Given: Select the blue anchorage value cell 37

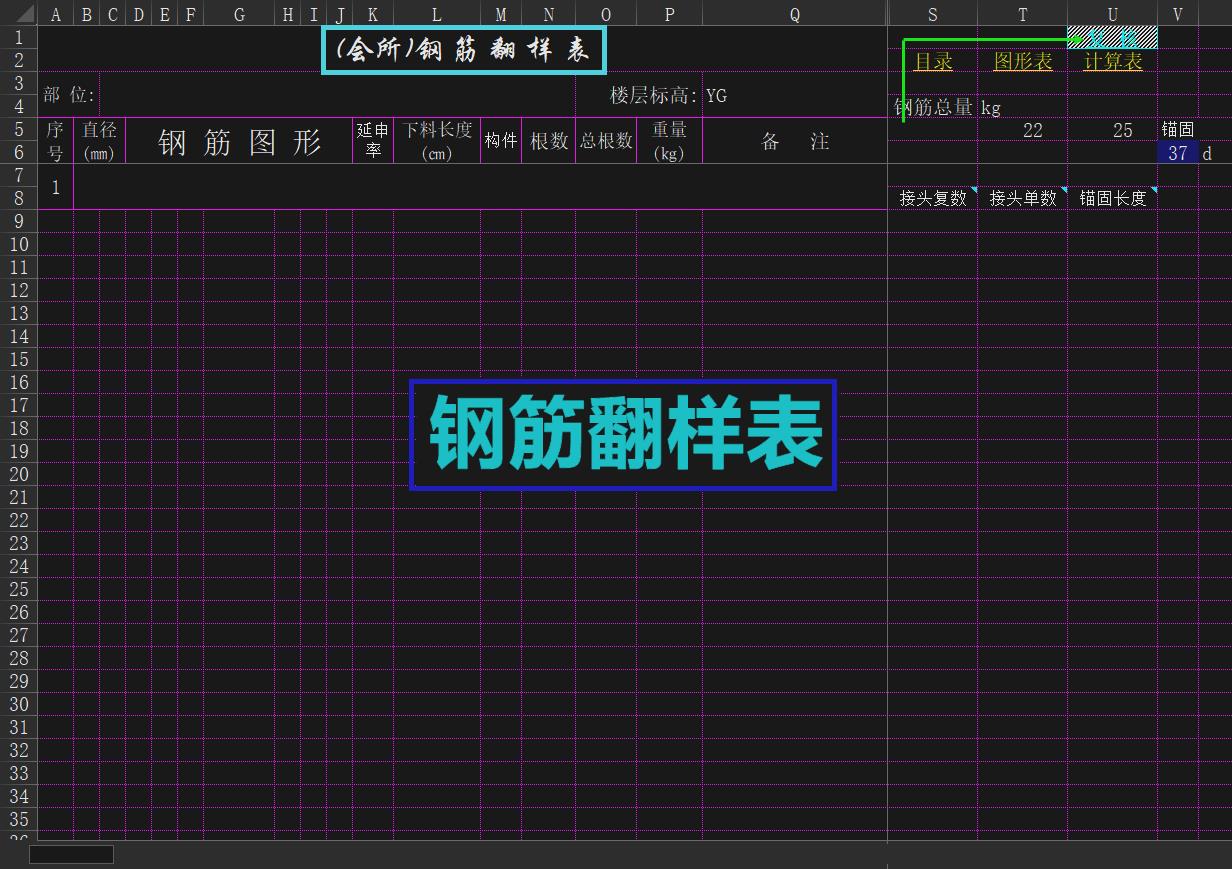Looking at the screenshot, I should (1177, 153).
